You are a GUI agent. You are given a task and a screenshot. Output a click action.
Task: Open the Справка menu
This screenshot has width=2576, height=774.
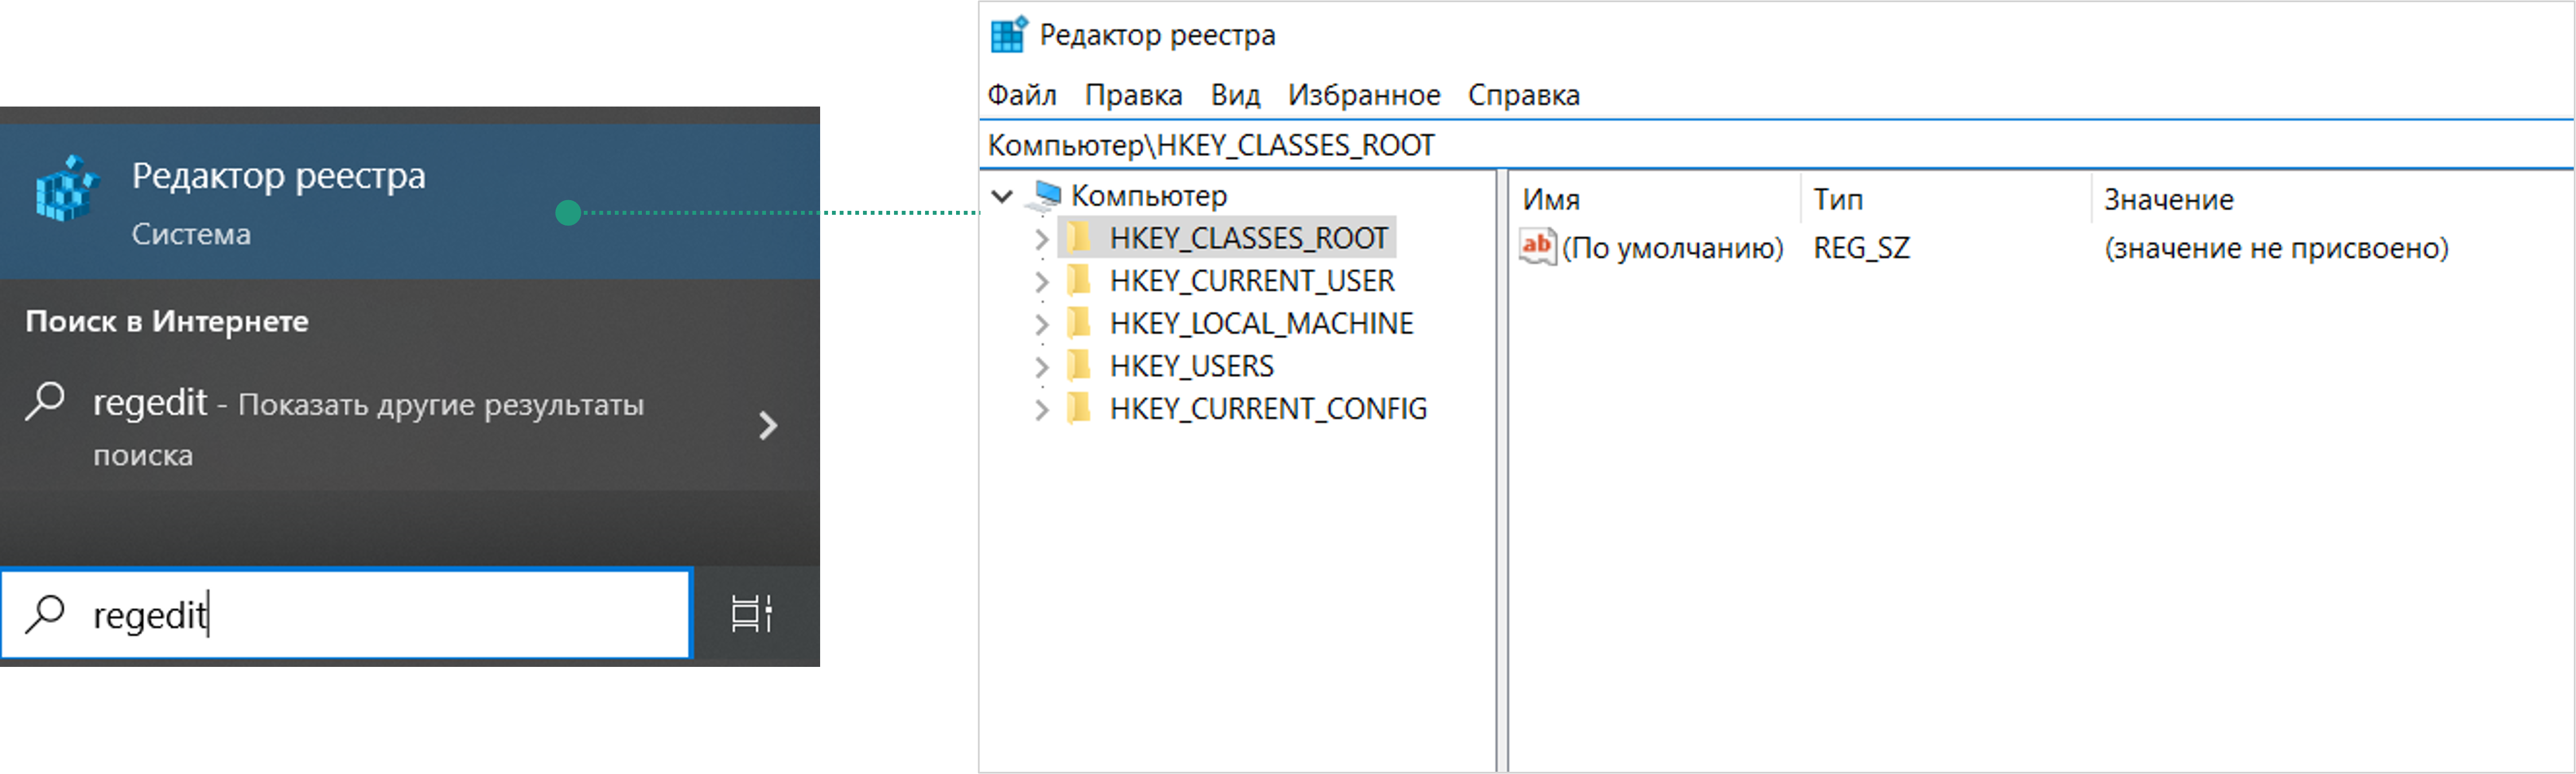(1523, 95)
